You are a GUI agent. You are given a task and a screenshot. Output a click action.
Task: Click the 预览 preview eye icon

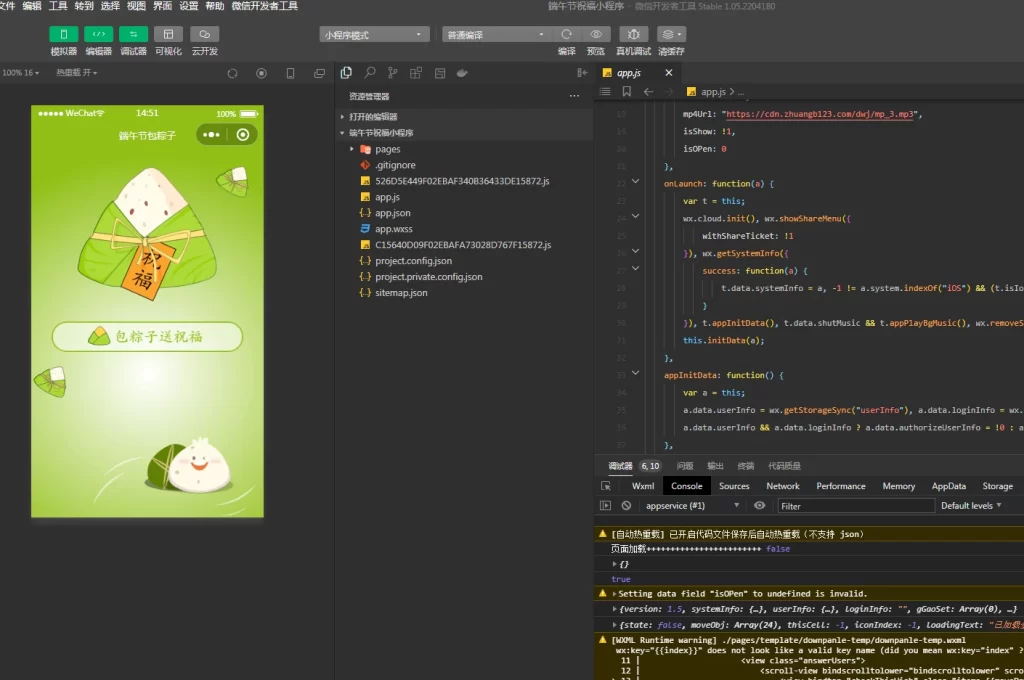(596, 34)
